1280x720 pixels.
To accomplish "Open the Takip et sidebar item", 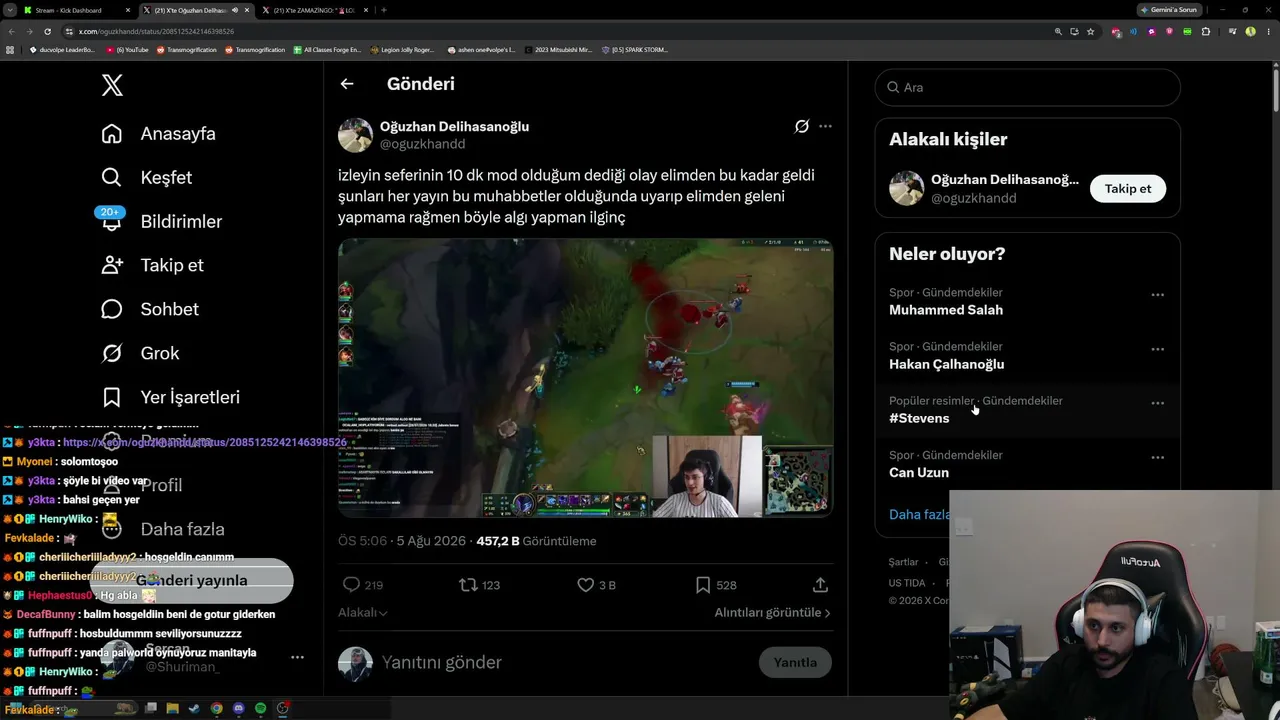I will click(x=152, y=265).
